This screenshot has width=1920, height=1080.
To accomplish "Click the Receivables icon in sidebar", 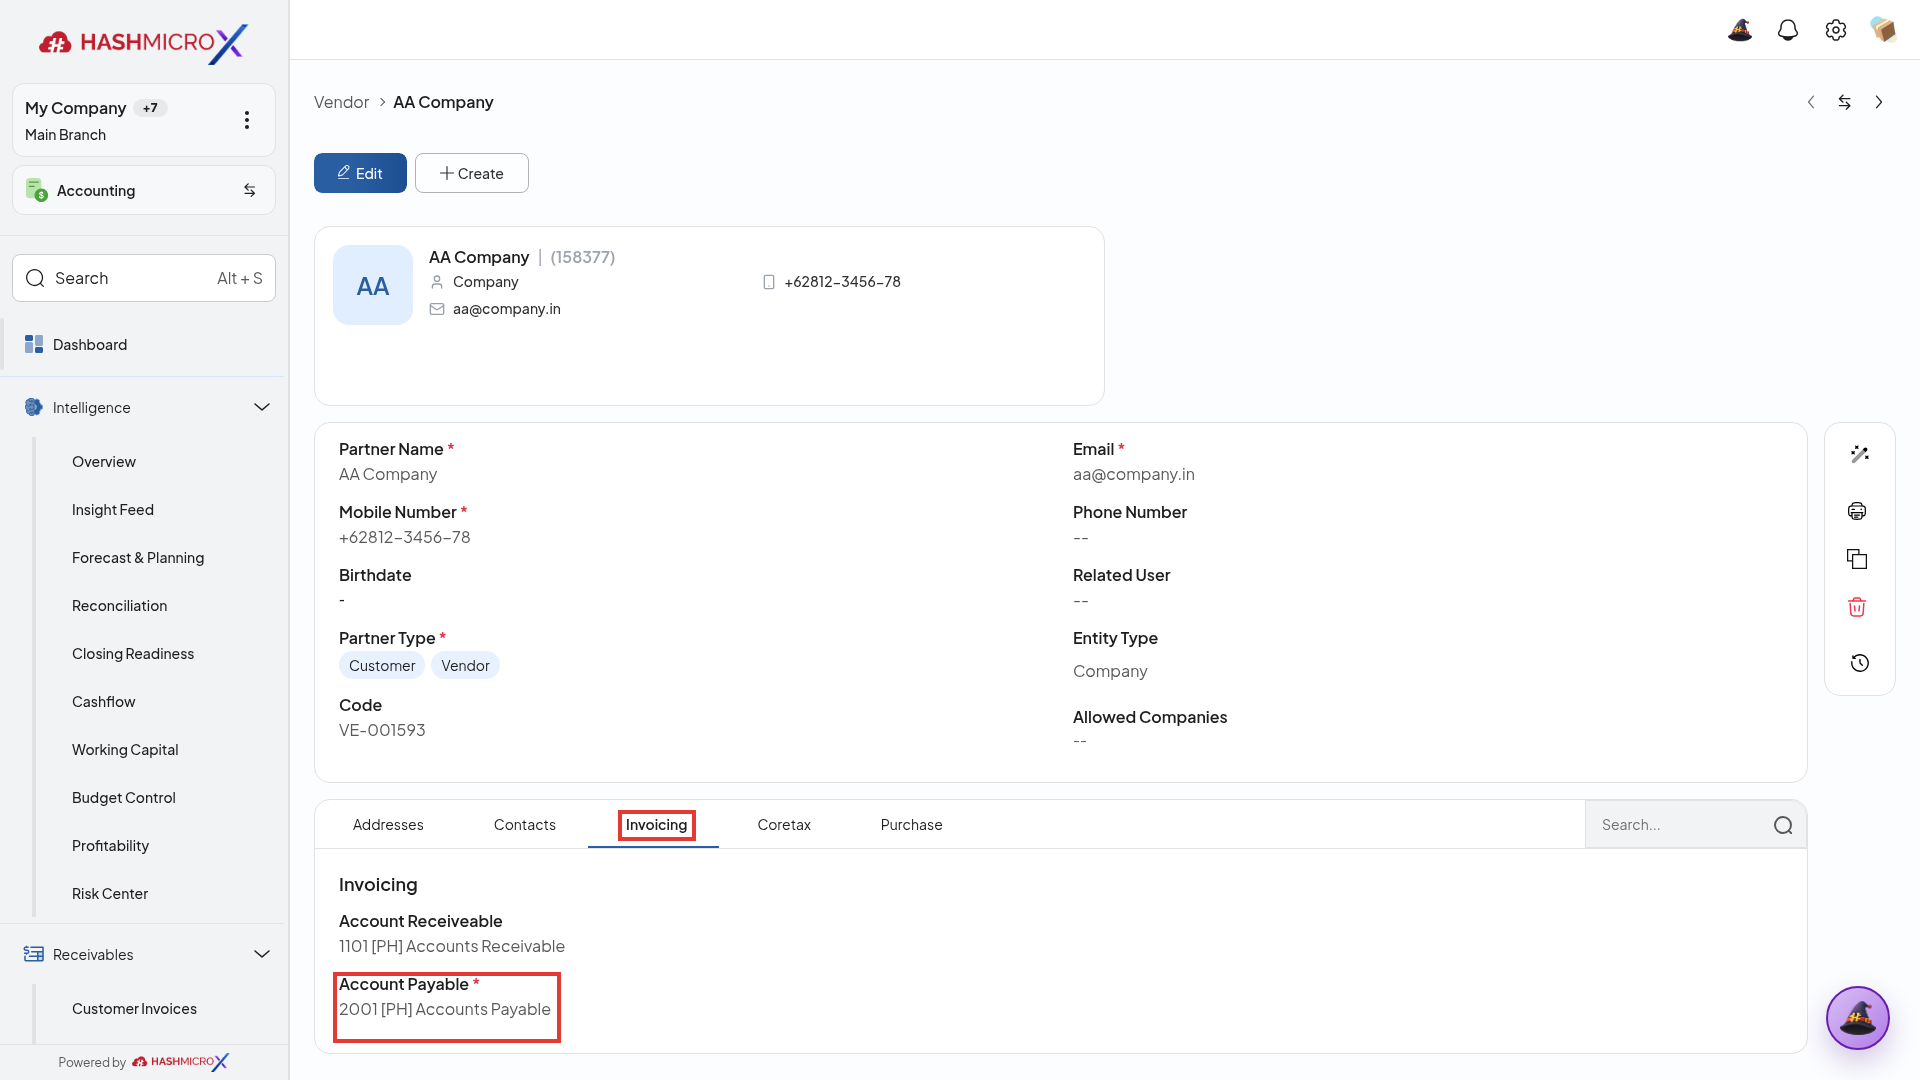I will coord(34,954).
